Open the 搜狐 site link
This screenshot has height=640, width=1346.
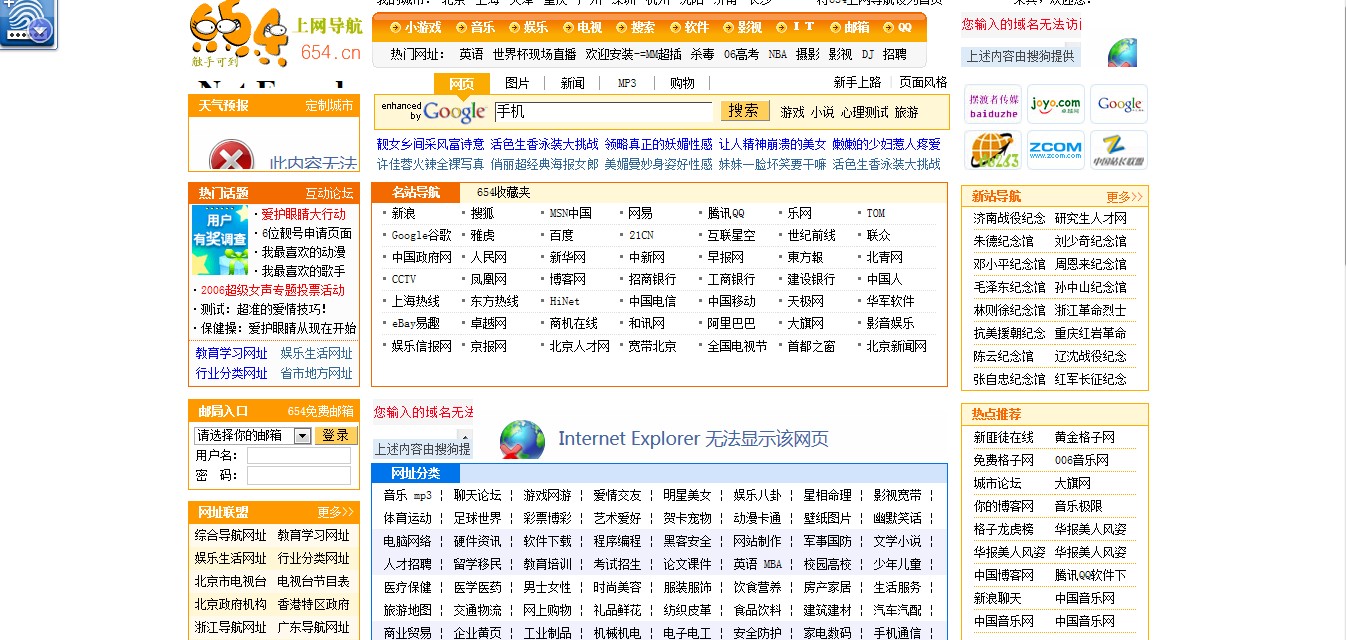pyautogui.click(x=482, y=213)
